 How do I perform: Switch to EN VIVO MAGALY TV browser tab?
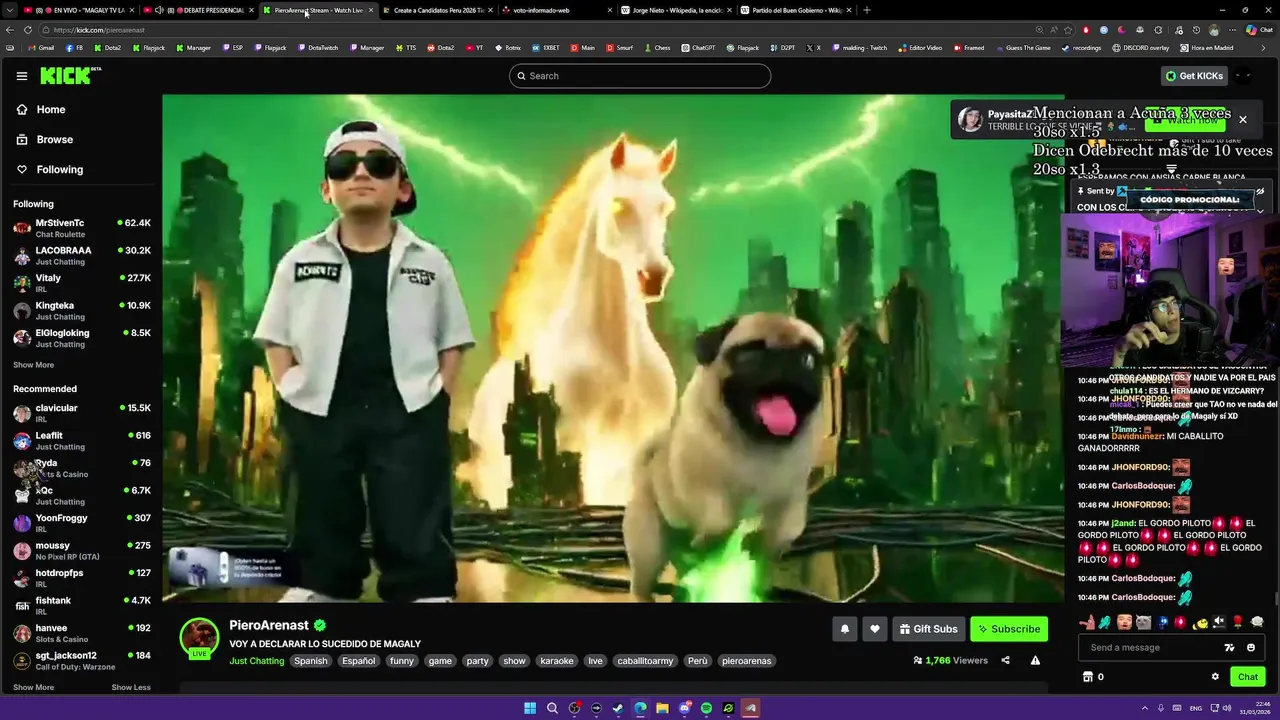(77, 10)
